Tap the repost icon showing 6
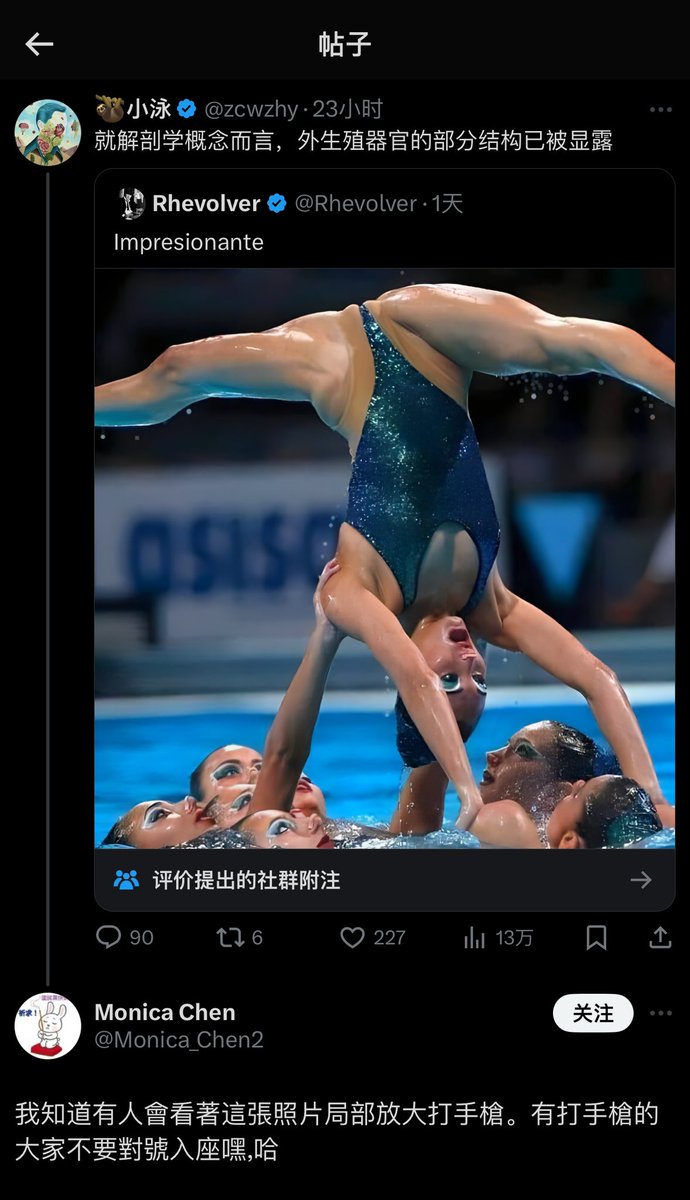 click(x=230, y=937)
